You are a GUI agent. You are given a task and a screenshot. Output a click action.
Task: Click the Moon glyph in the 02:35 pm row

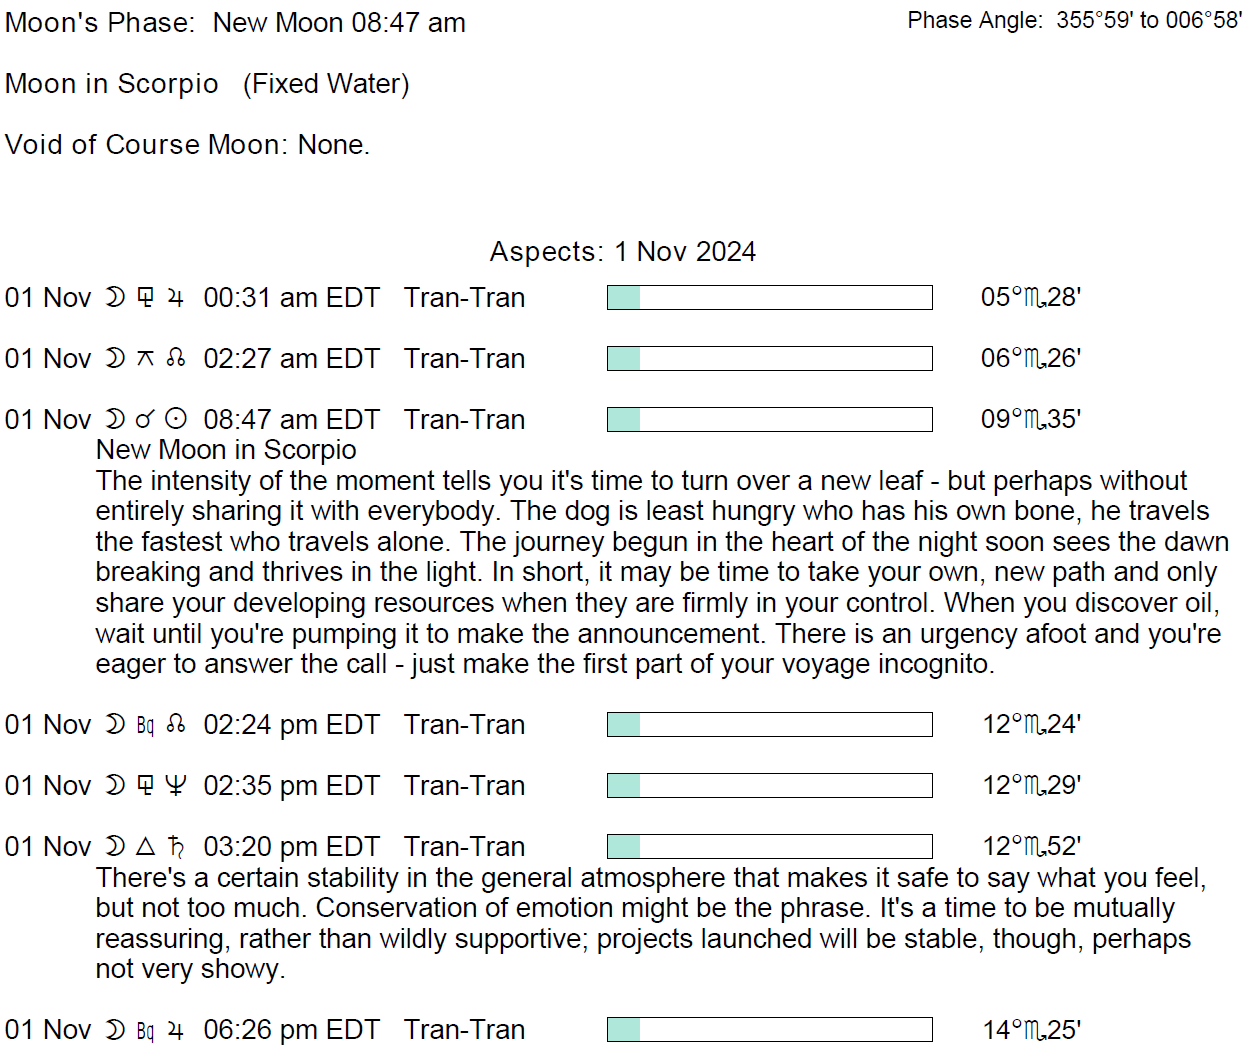[116, 786]
